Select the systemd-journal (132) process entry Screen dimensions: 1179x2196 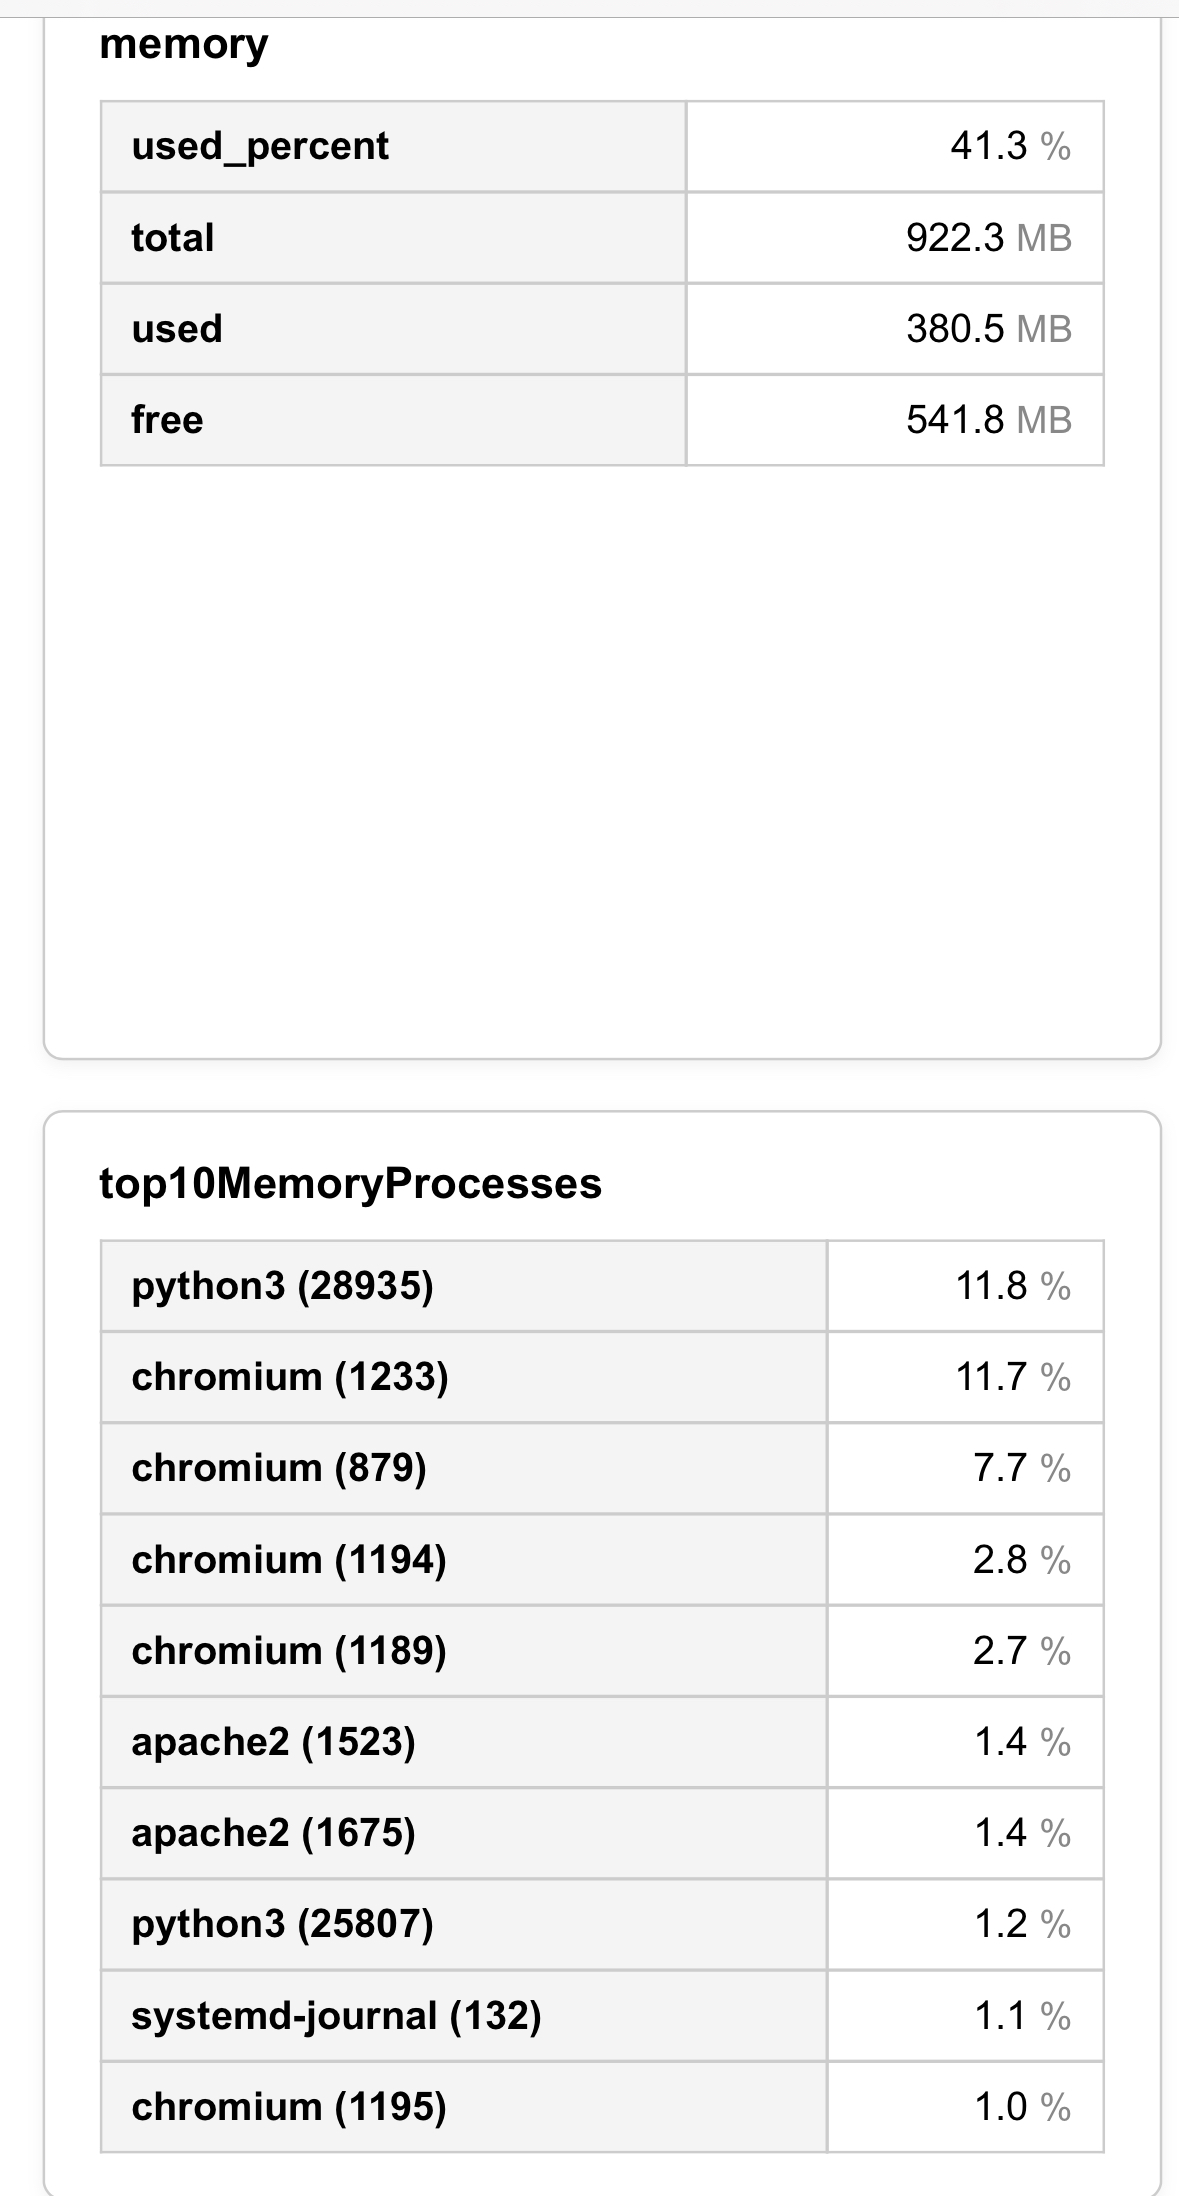pyautogui.click(x=336, y=2016)
